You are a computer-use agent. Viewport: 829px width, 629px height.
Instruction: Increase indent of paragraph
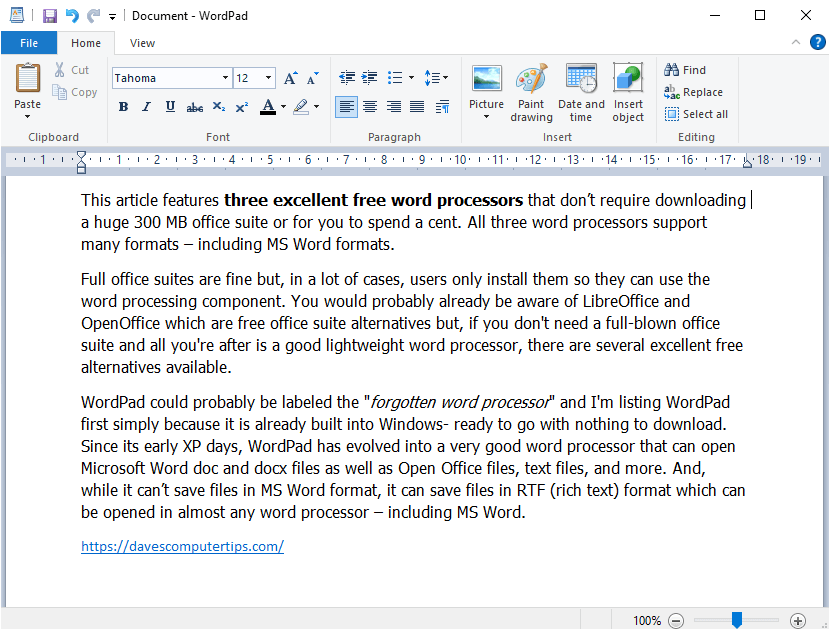pyautogui.click(x=369, y=78)
